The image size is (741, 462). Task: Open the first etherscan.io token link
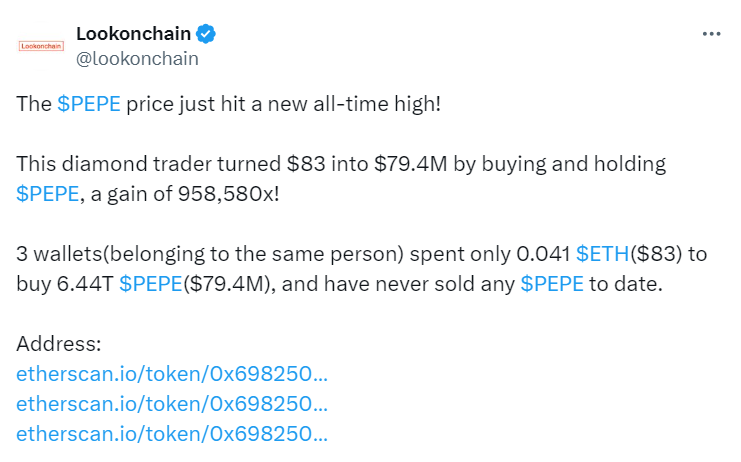tap(172, 374)
